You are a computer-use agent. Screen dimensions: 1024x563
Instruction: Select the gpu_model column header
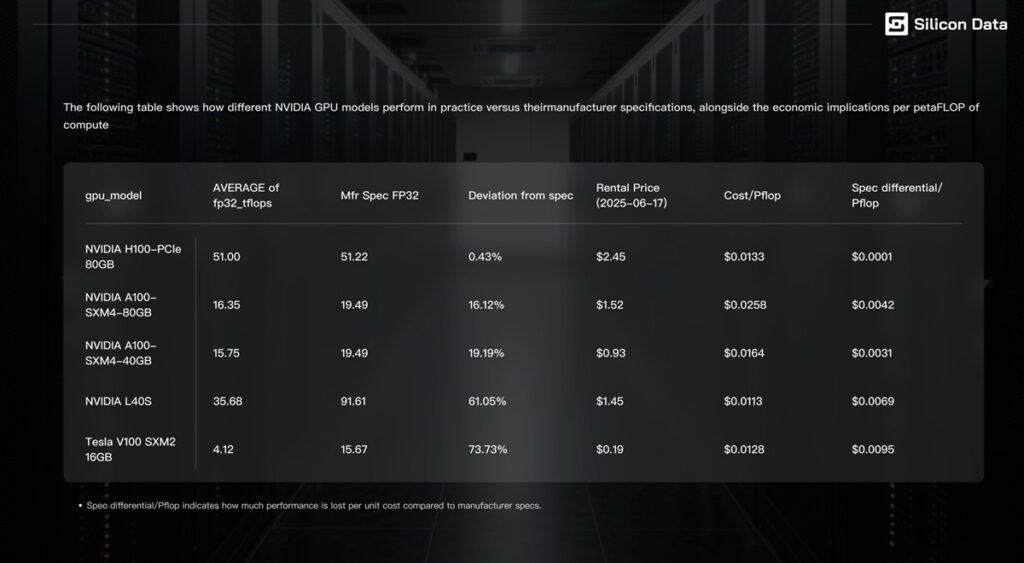point(114,195)
